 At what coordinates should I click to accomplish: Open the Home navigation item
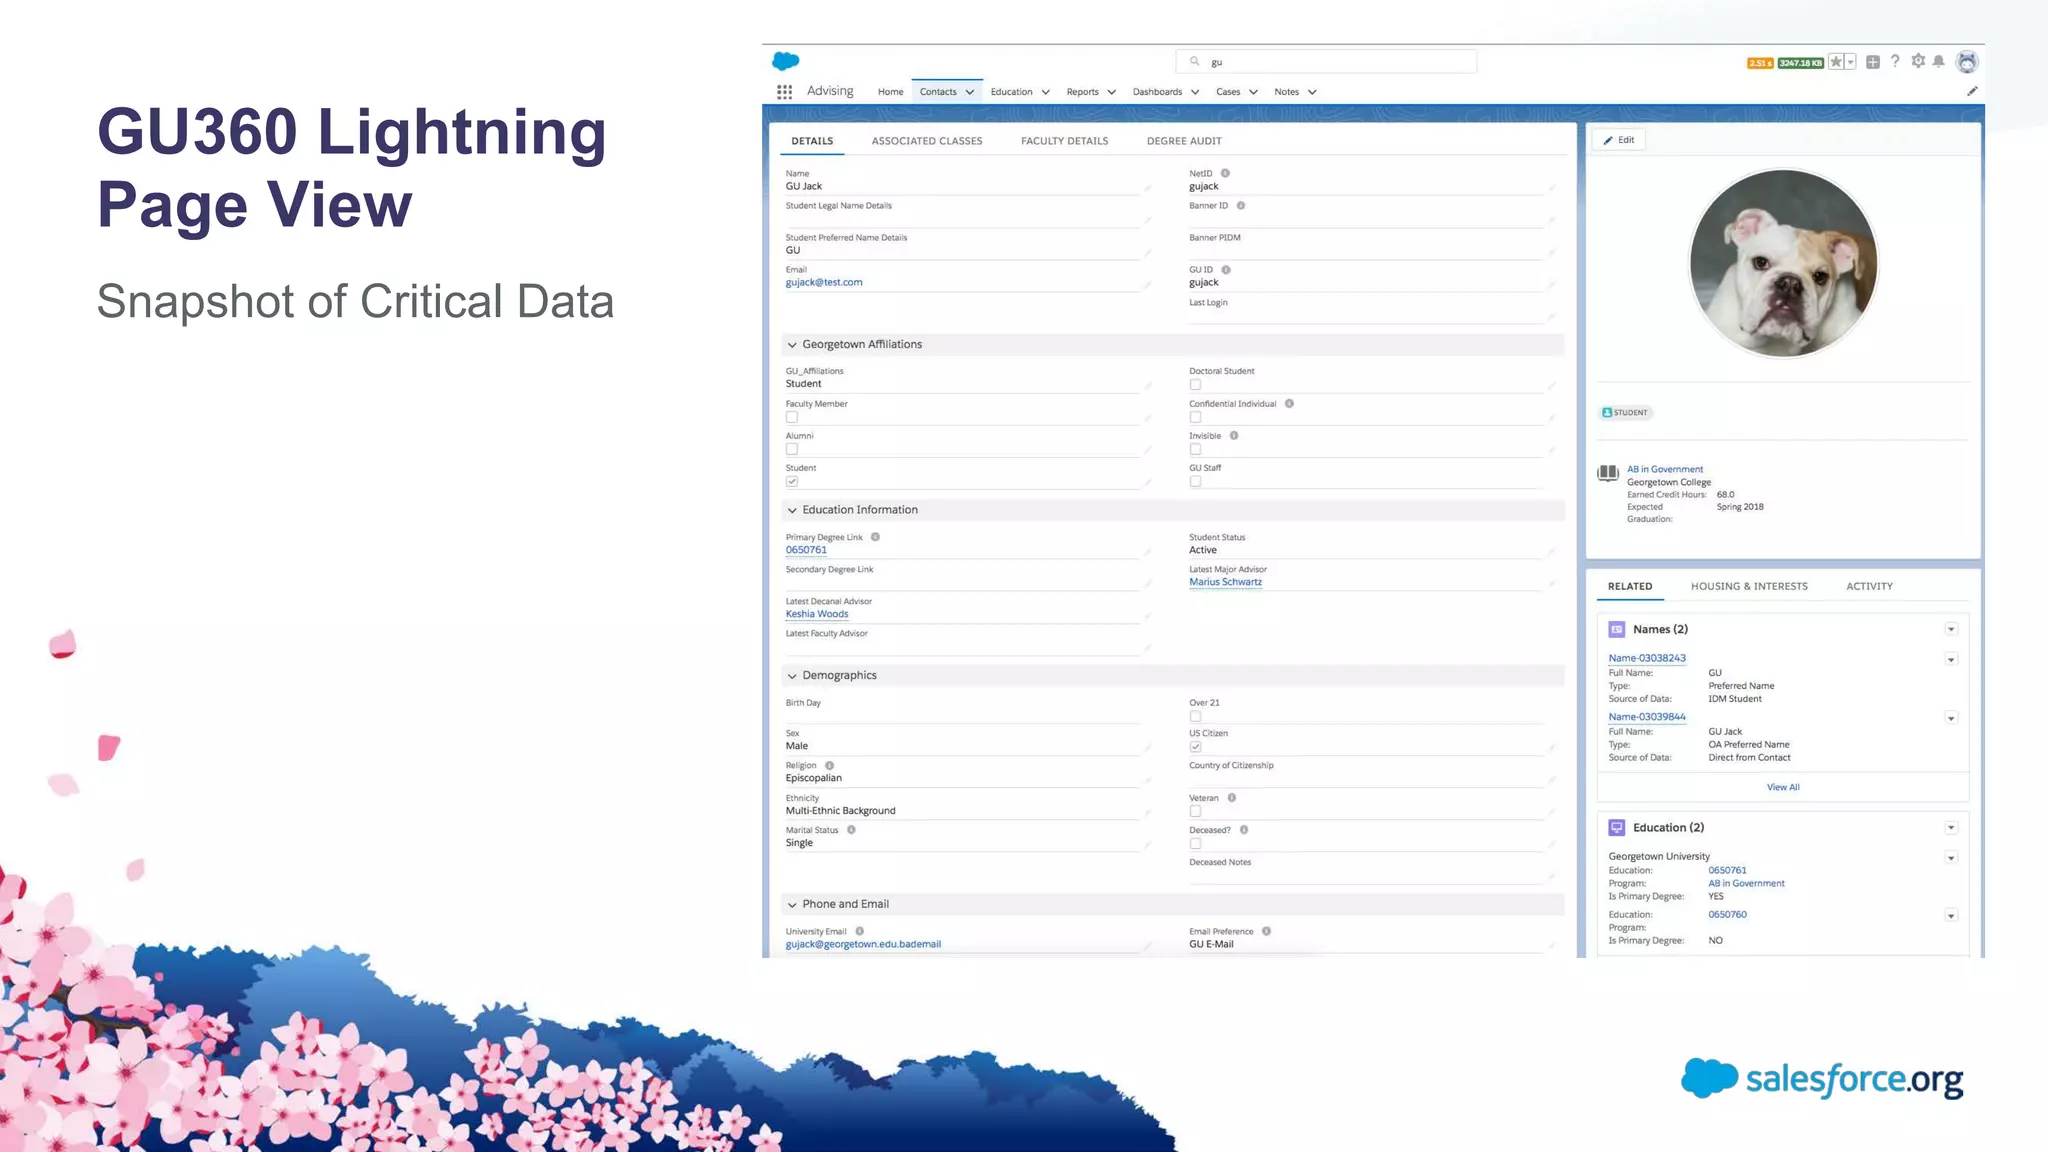[890, 92]
